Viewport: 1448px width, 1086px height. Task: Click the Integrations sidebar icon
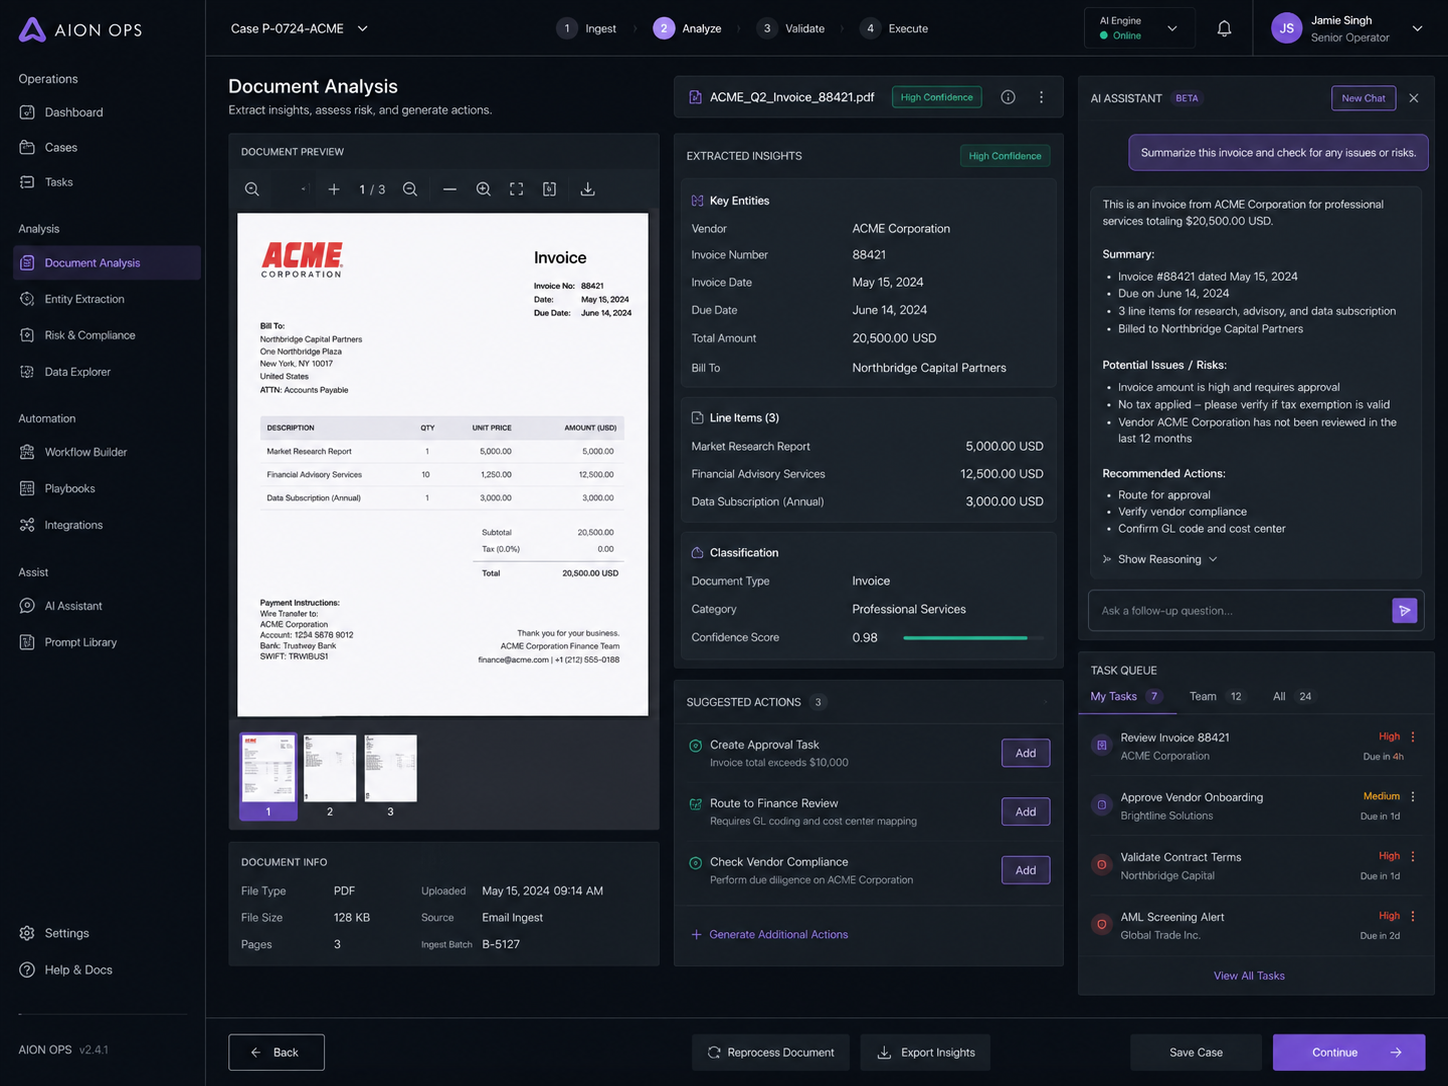pyautogui.click(x=27, y=525)
